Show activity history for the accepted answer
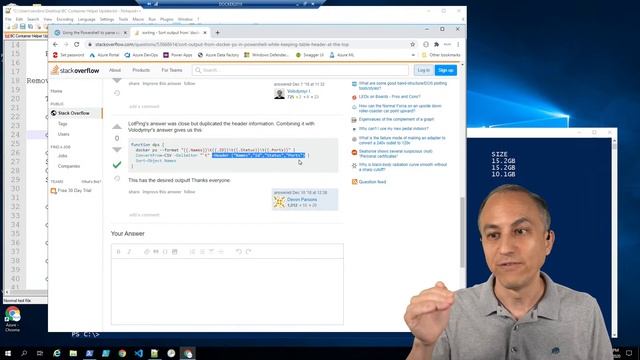This screenshot has width=640, height=360. coord(117,179)
